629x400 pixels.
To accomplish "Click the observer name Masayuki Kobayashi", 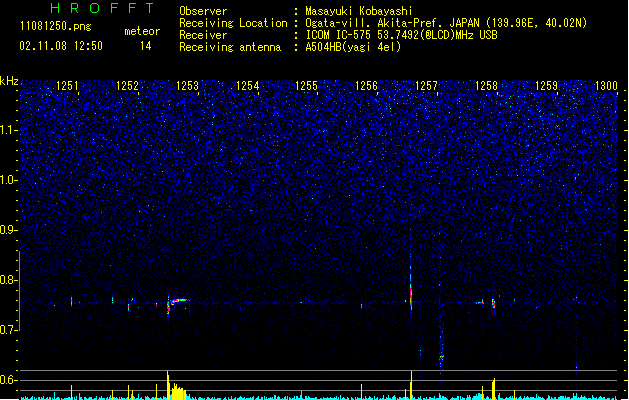I will click(x=359, y=11).
